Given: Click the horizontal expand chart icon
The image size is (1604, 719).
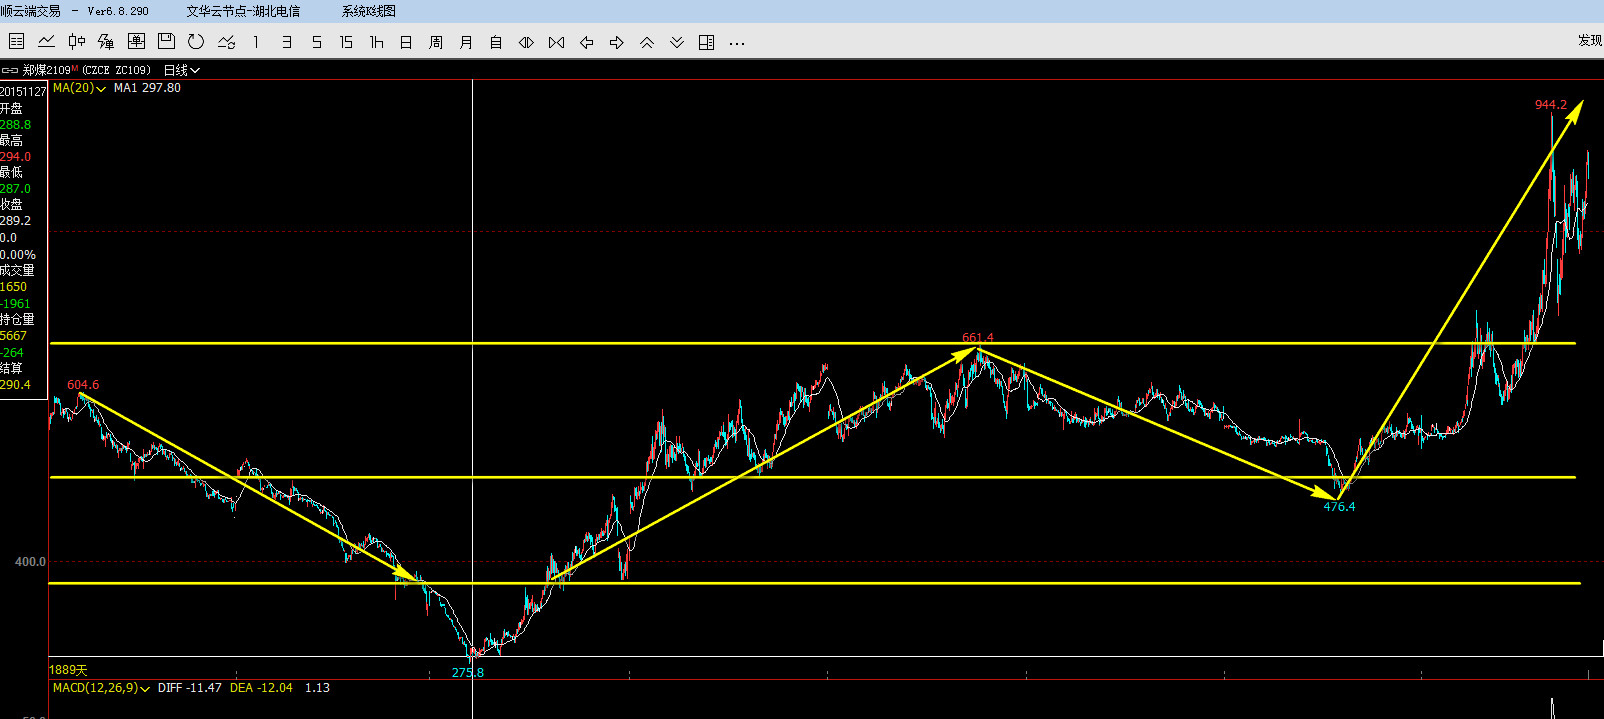Looking at the screenshot, I should click(x=526, y=42).
